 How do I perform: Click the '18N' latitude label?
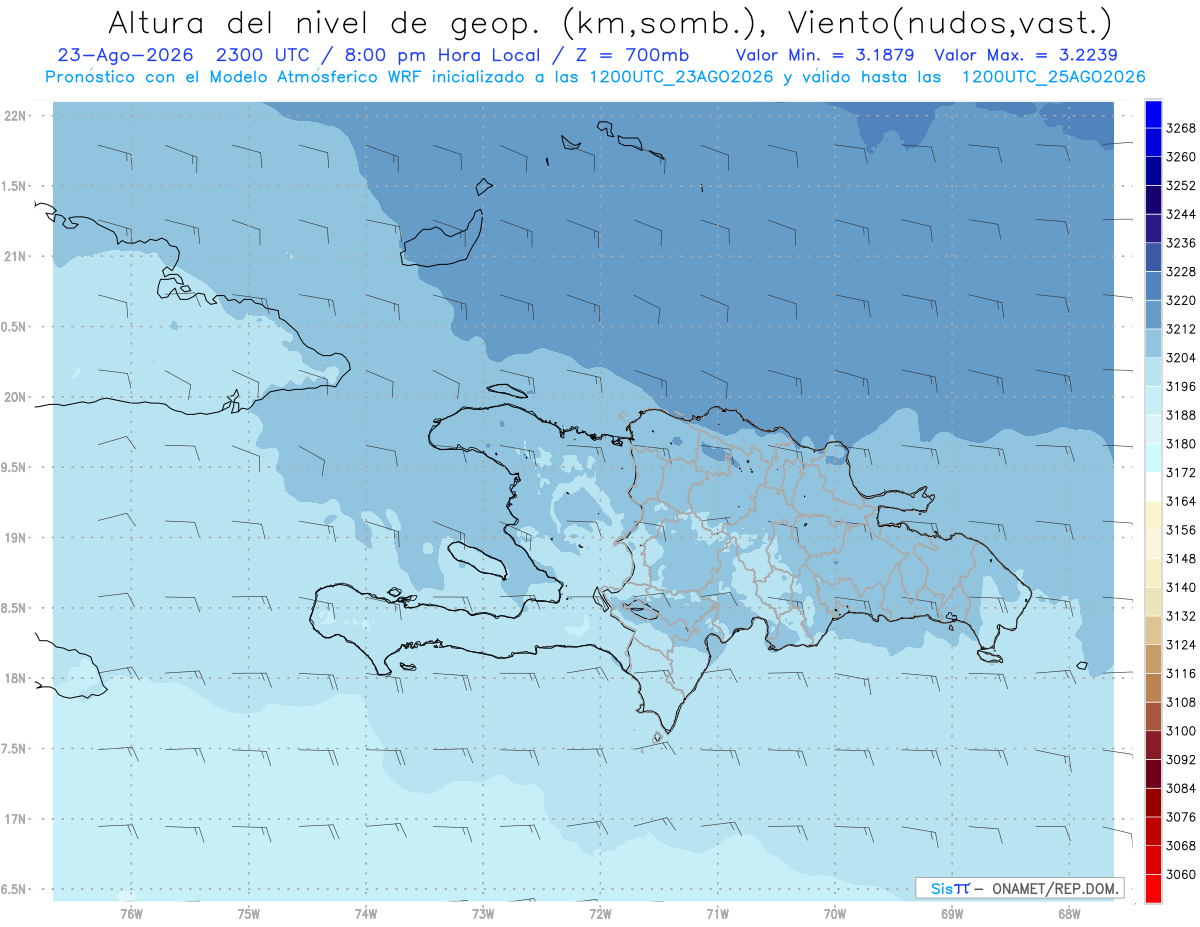(16, 678)
